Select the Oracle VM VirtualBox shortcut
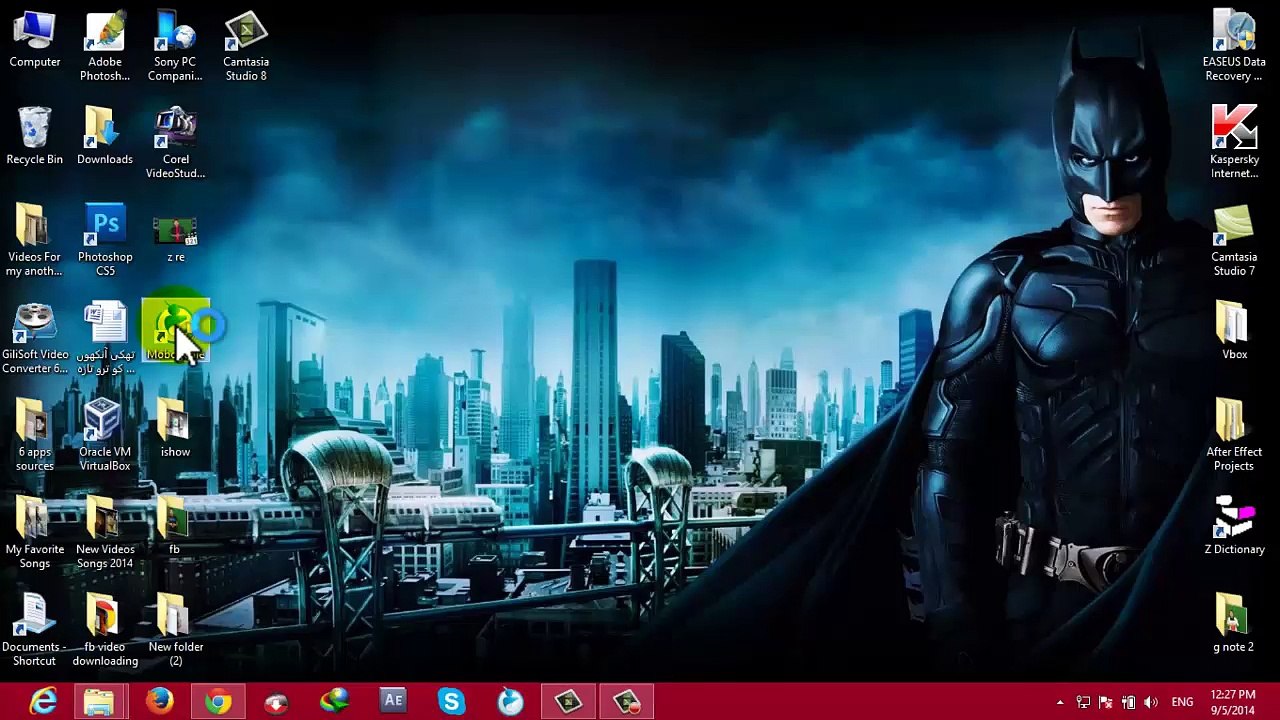1280x720 pixels. pyautogui.click(x=105, y=436)
